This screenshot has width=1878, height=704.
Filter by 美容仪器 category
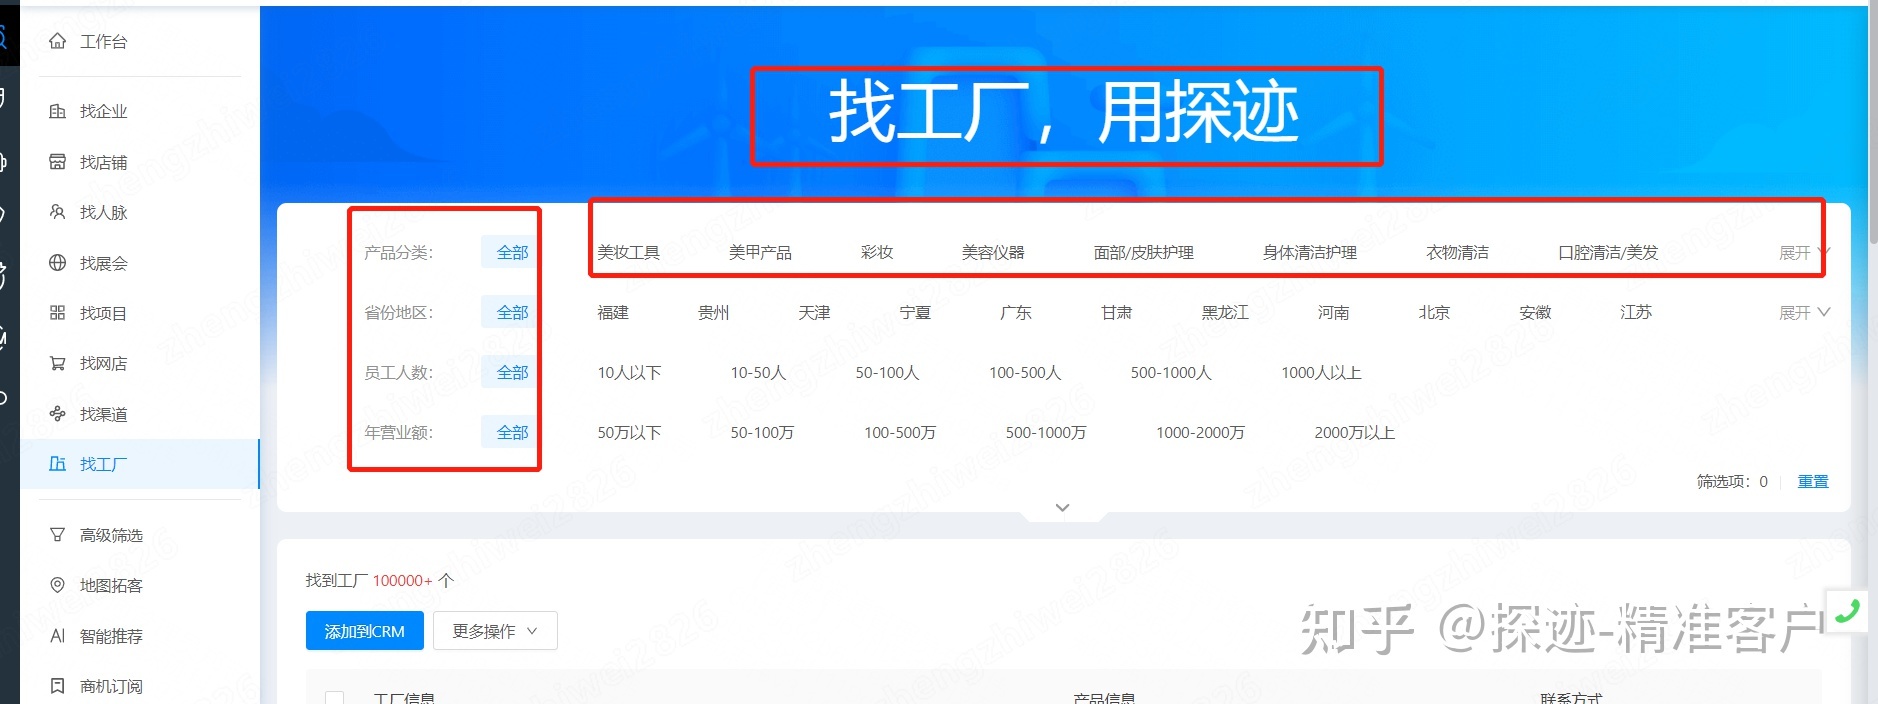tap(993, 253)
